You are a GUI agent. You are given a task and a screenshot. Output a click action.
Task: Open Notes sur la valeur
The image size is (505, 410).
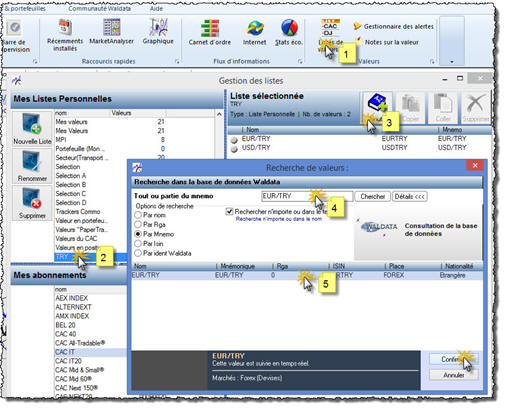point(387,42)
